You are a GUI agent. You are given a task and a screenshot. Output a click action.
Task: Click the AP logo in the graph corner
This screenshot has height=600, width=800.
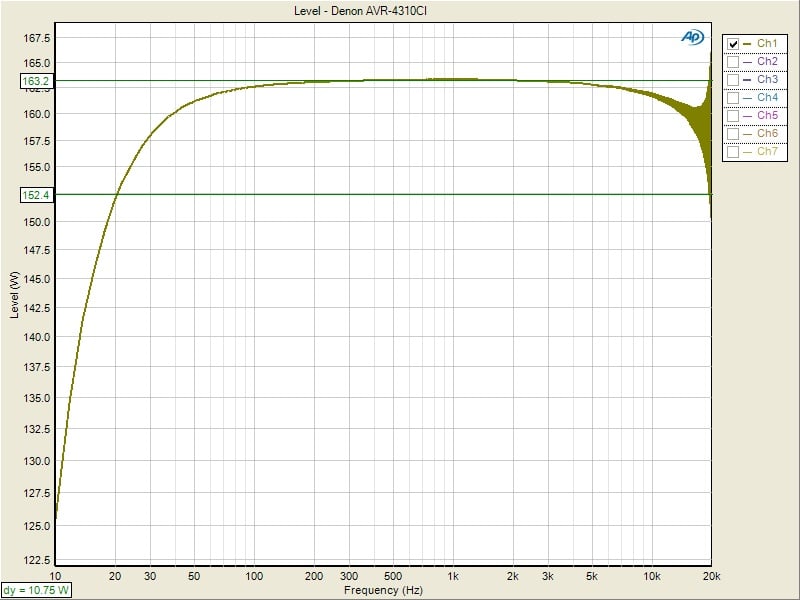pyautogui.click(x=692, y=36)
